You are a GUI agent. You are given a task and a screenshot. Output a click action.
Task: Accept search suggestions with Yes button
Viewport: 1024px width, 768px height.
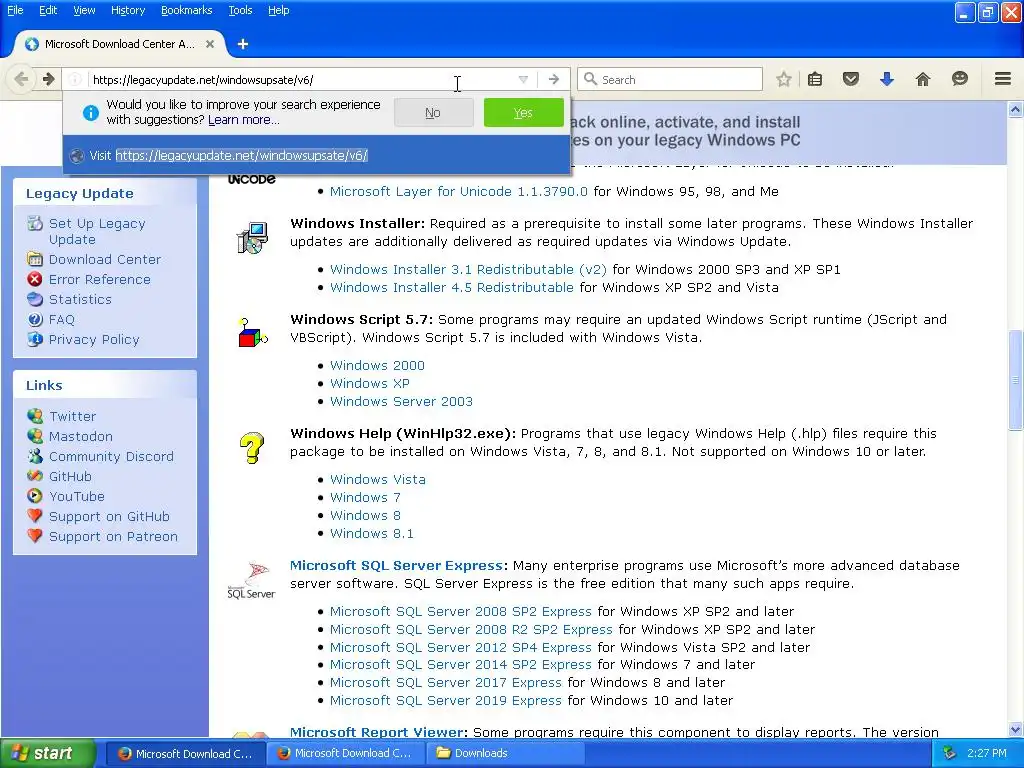[x=523, y=112]
